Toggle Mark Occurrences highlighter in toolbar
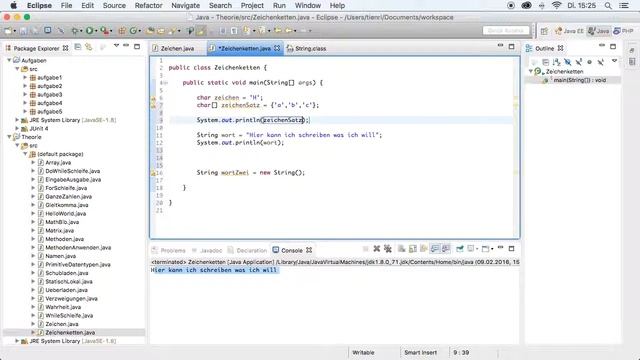640x360 pixels. click(x=201, y=31)
